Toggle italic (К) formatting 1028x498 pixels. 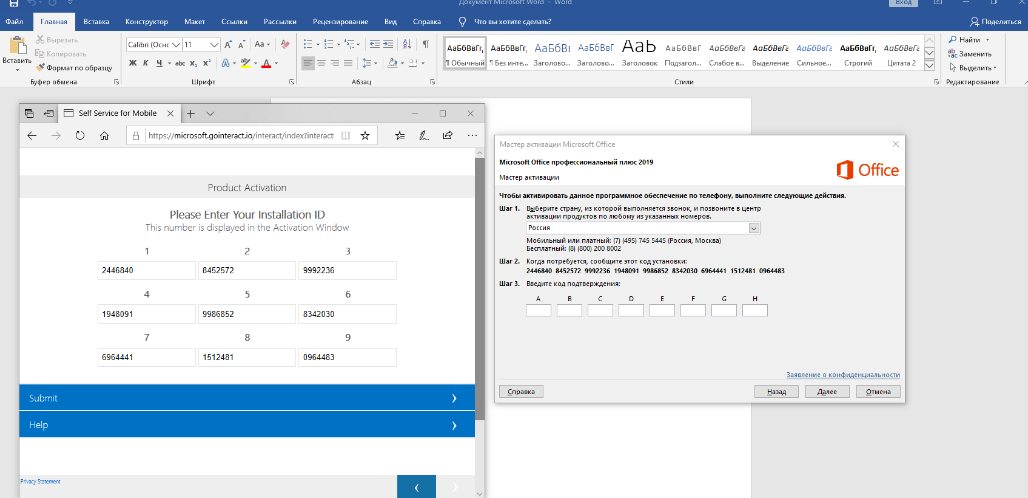146,64
